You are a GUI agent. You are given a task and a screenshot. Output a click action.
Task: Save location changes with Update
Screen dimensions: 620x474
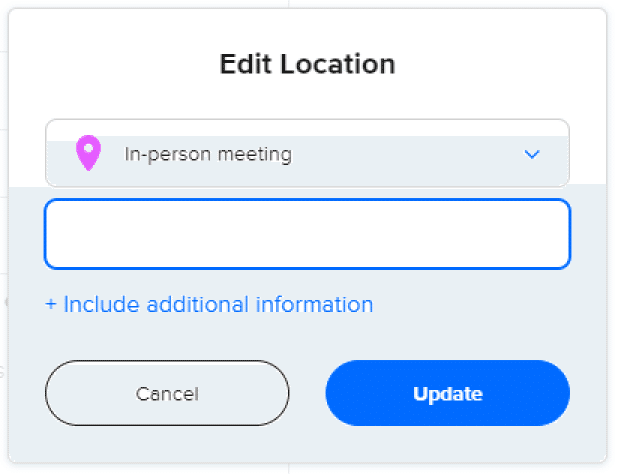pyautogui.click(x=447, y=394)
